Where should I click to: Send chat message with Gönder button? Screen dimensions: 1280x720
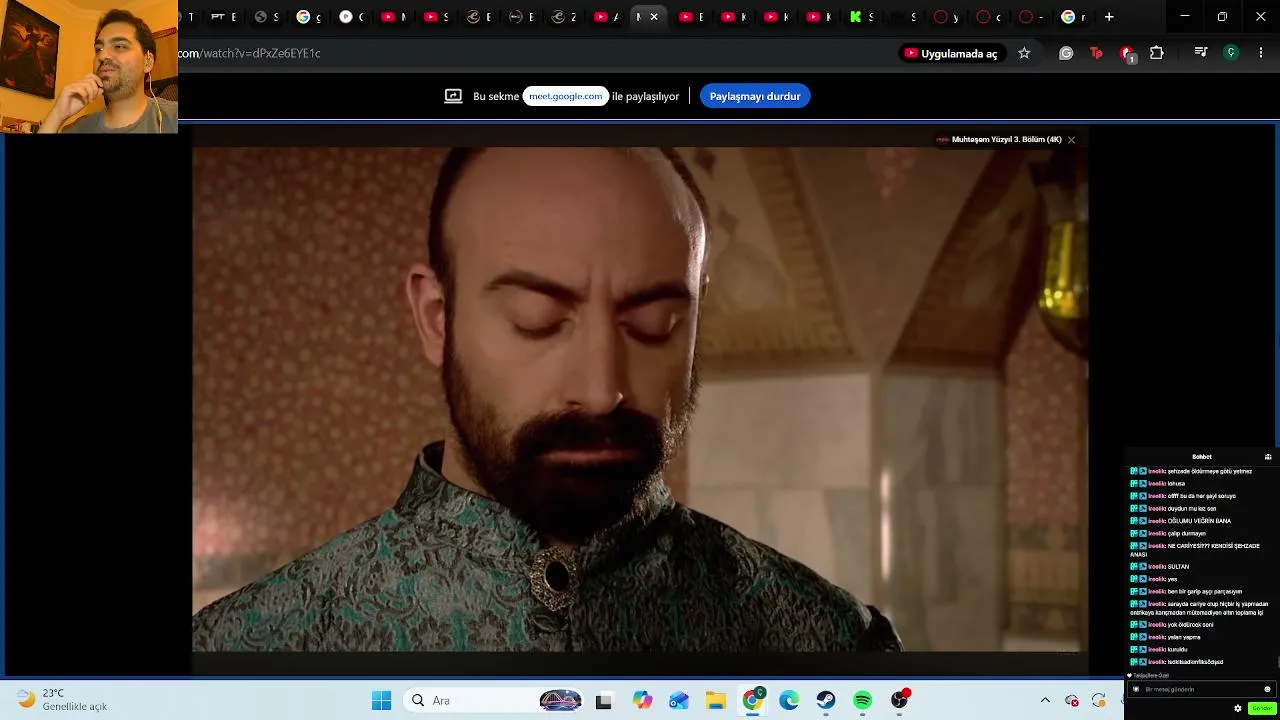pos(1262,708)
